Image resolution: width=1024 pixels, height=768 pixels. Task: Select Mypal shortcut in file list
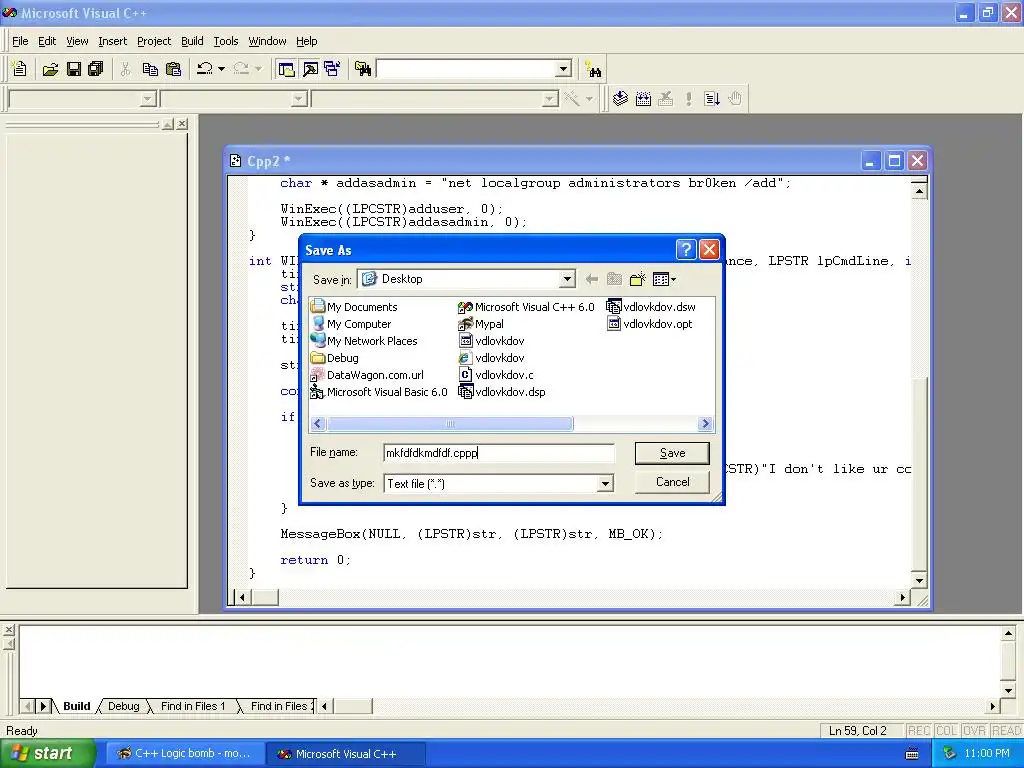pos(481,324)
